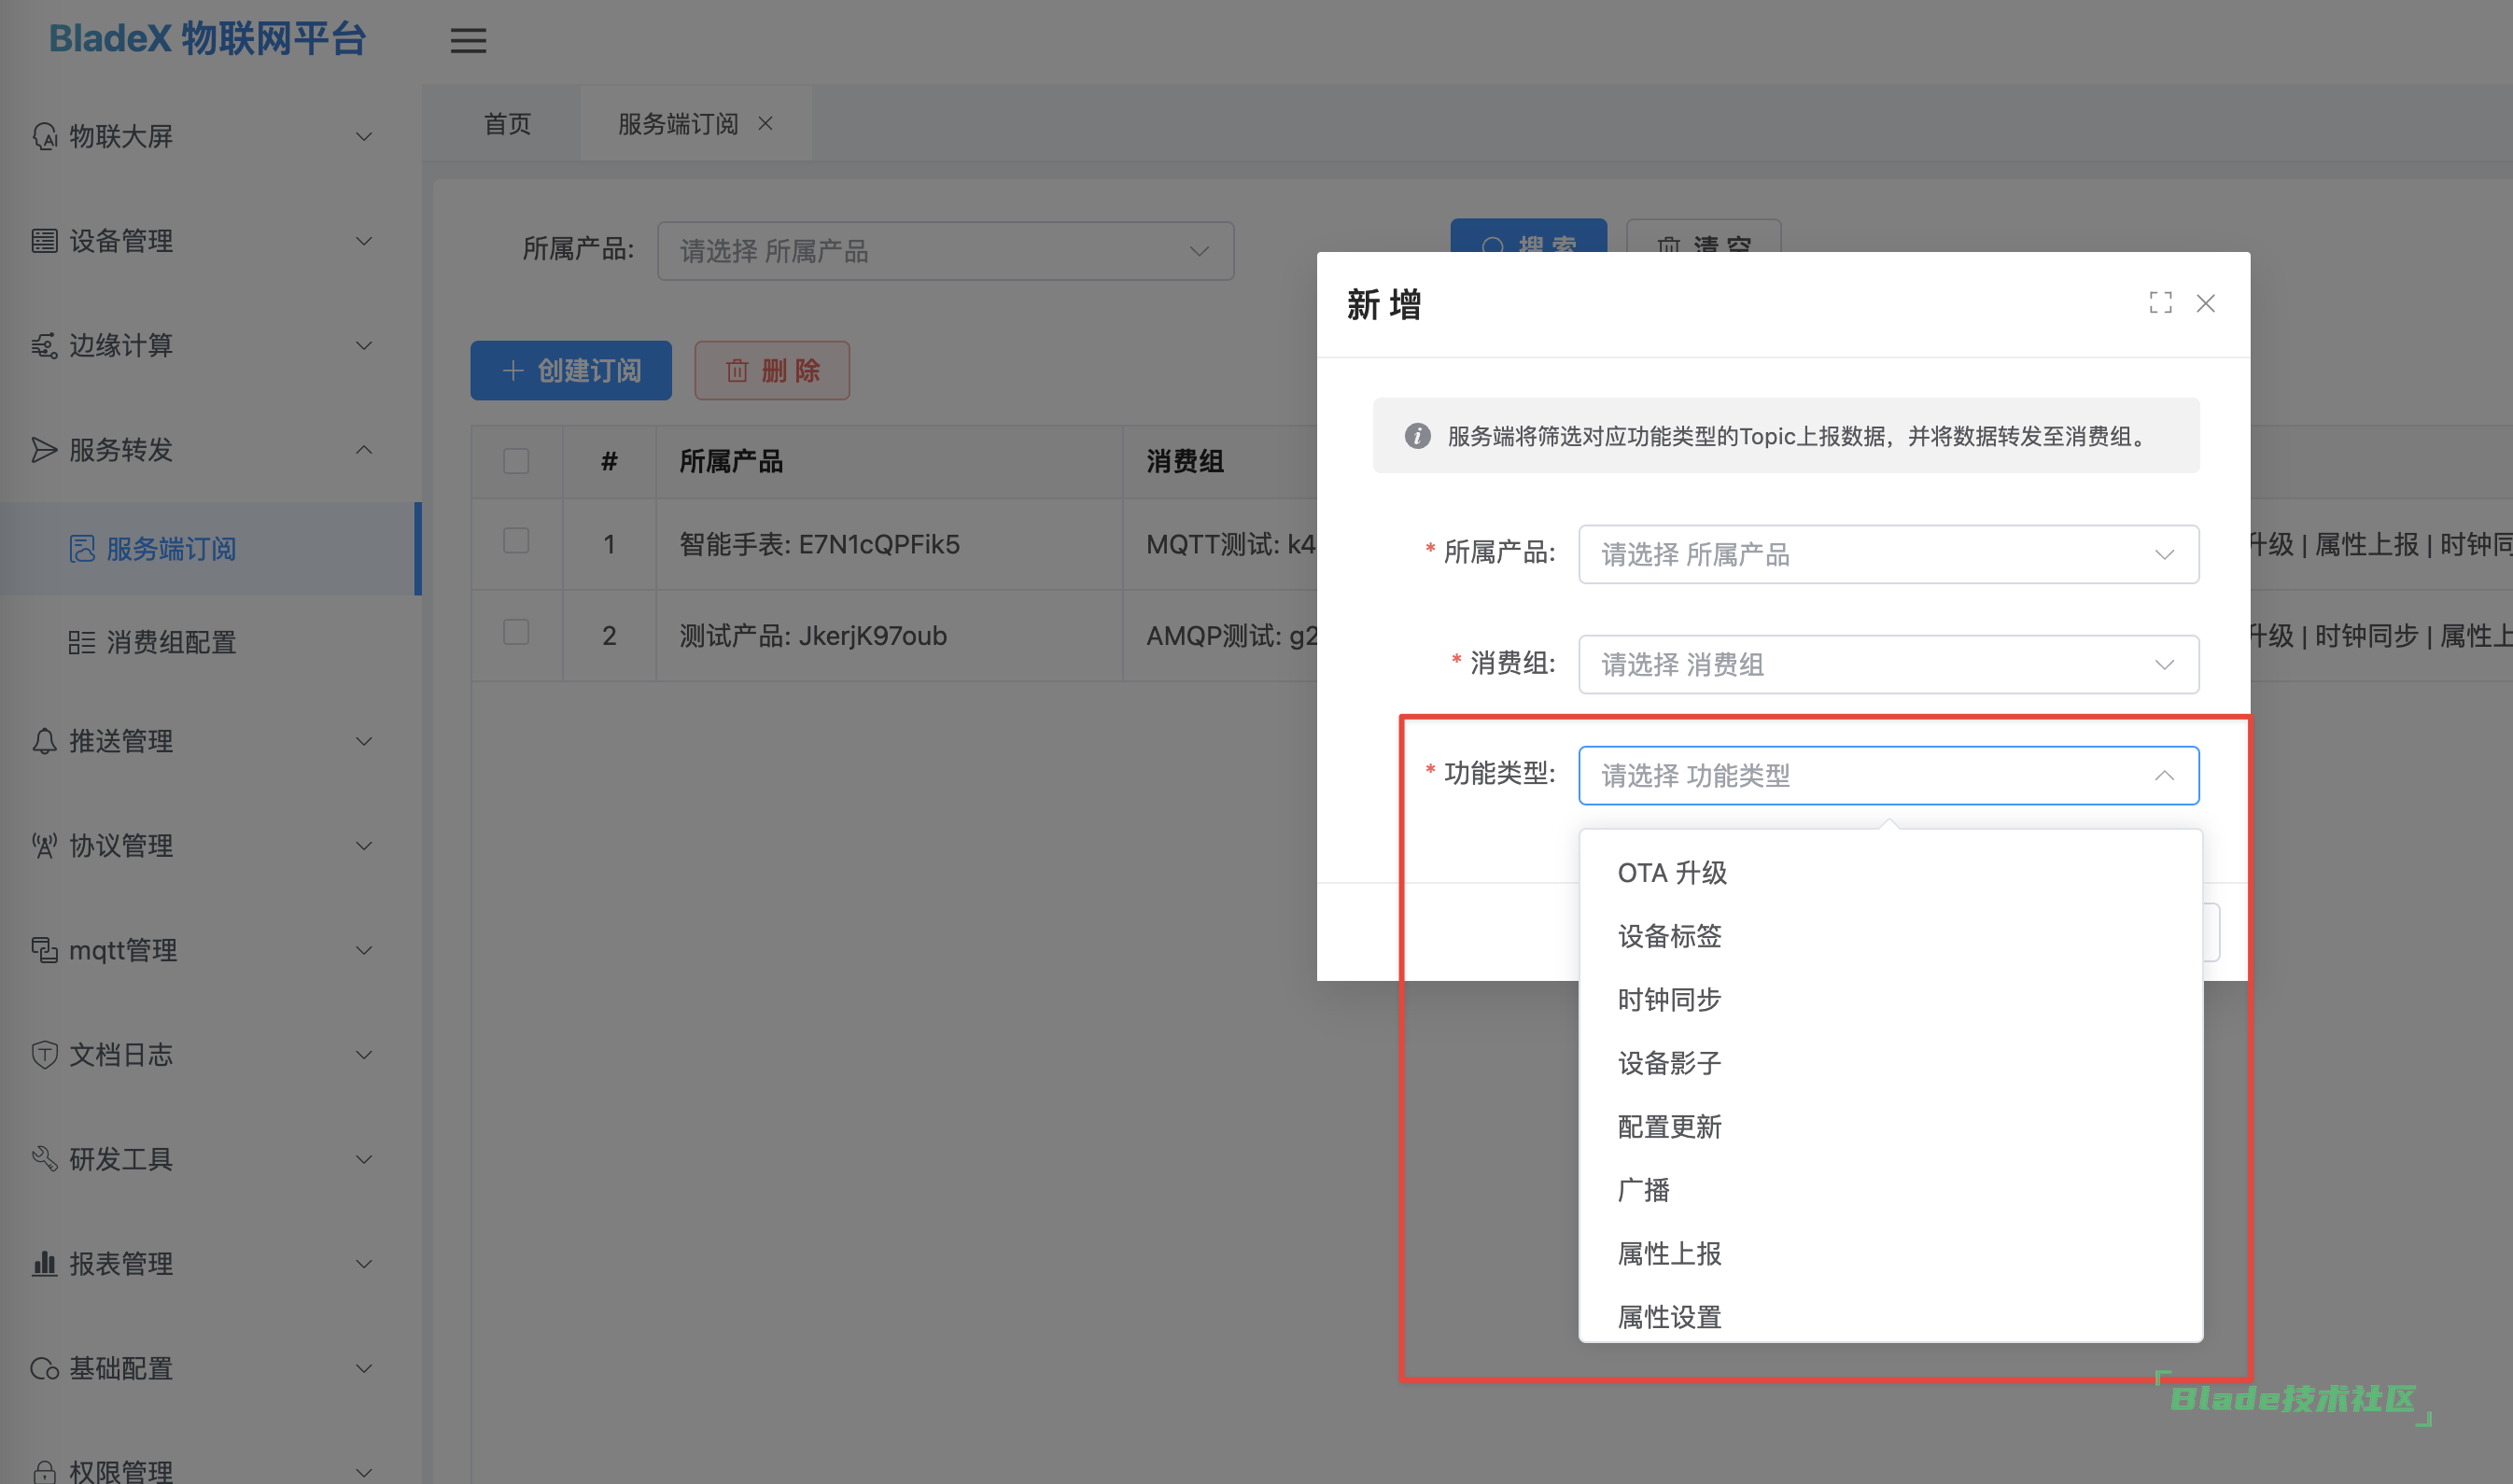Open the 消费组 dropdown in the dialog
Screen dimensions: 2513x1484
point(1888,665)
